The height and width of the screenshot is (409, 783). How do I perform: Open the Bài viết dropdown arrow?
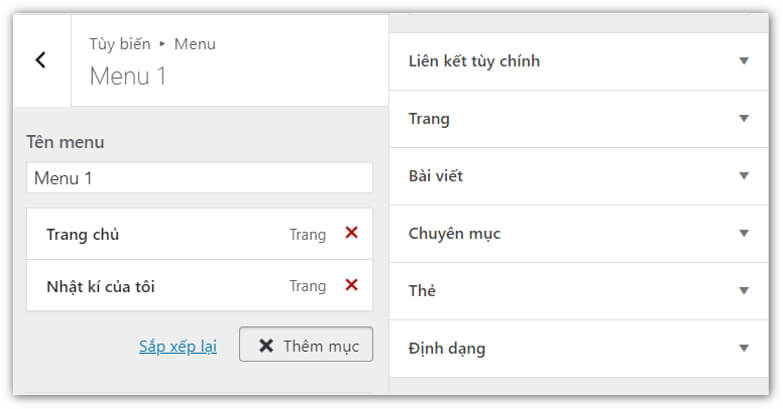[x=743, y=176]
